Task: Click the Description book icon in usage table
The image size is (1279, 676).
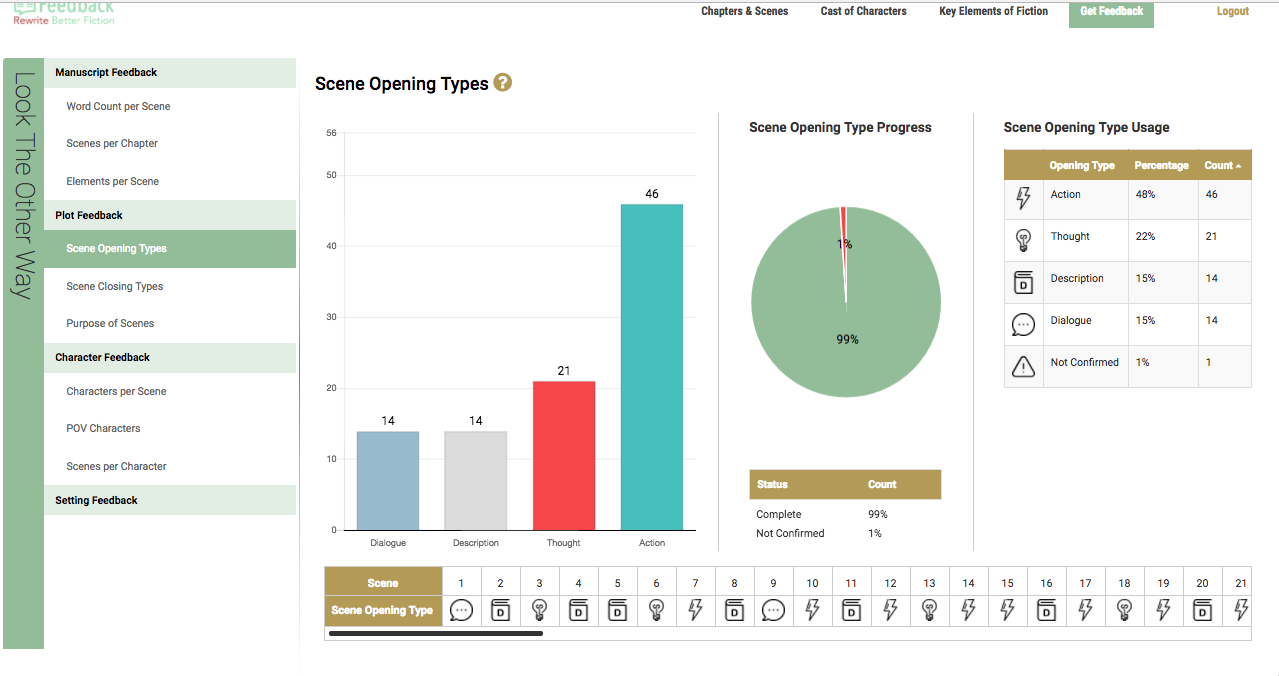Action: [x=1023, y=282]
